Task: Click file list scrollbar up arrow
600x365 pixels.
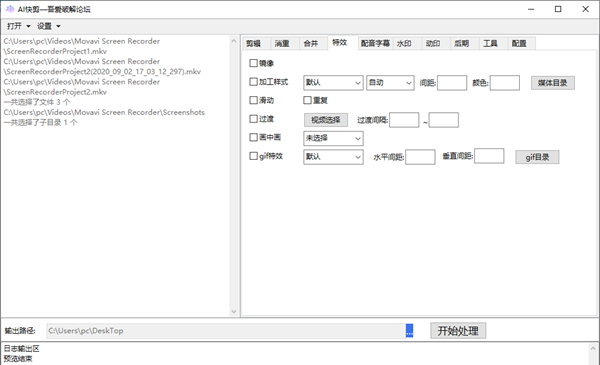Action: pos(234,41)
